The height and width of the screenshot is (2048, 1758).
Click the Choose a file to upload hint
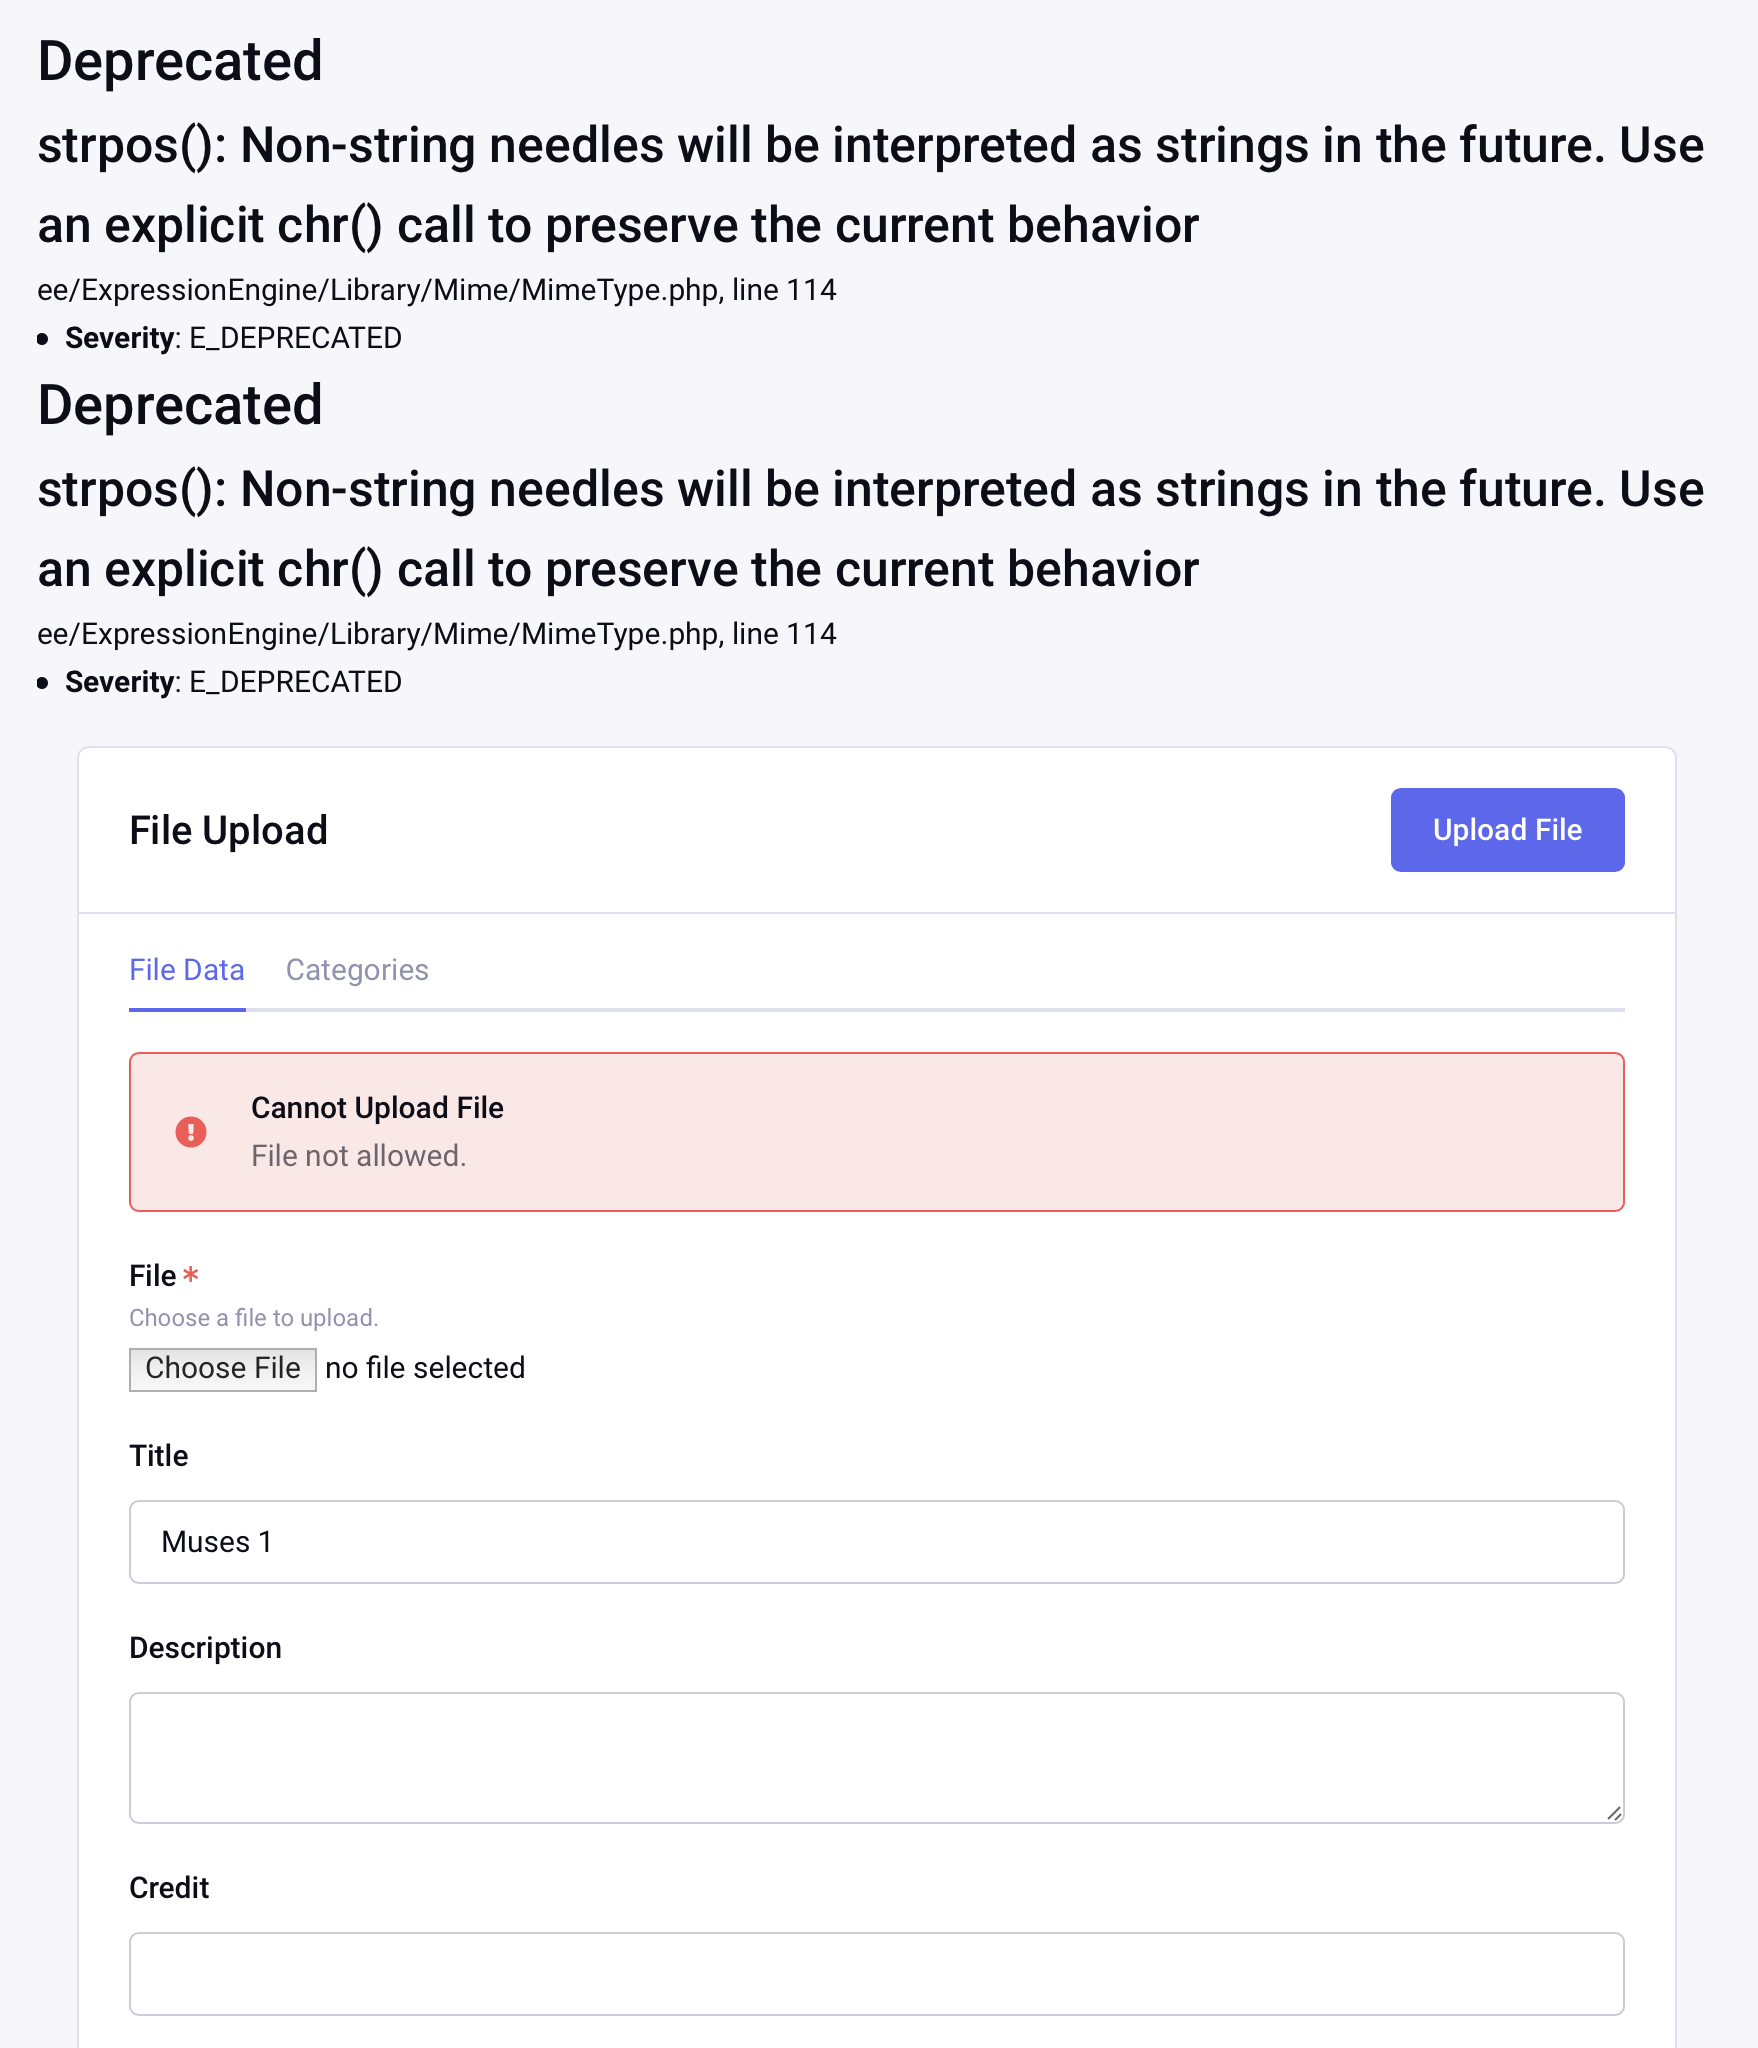pyautogui.click(x=253, y=1318)
